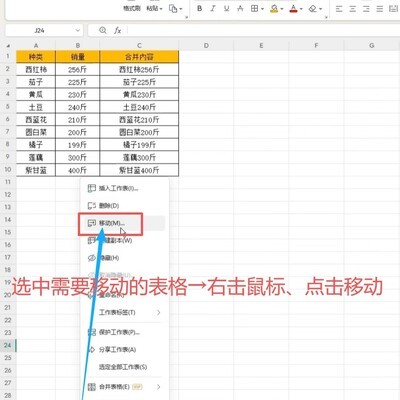Image resolution: width=400 pixels, height=400 pixels.
Task: Select cell 圆白菜 in column A
Action: [36, 132]
